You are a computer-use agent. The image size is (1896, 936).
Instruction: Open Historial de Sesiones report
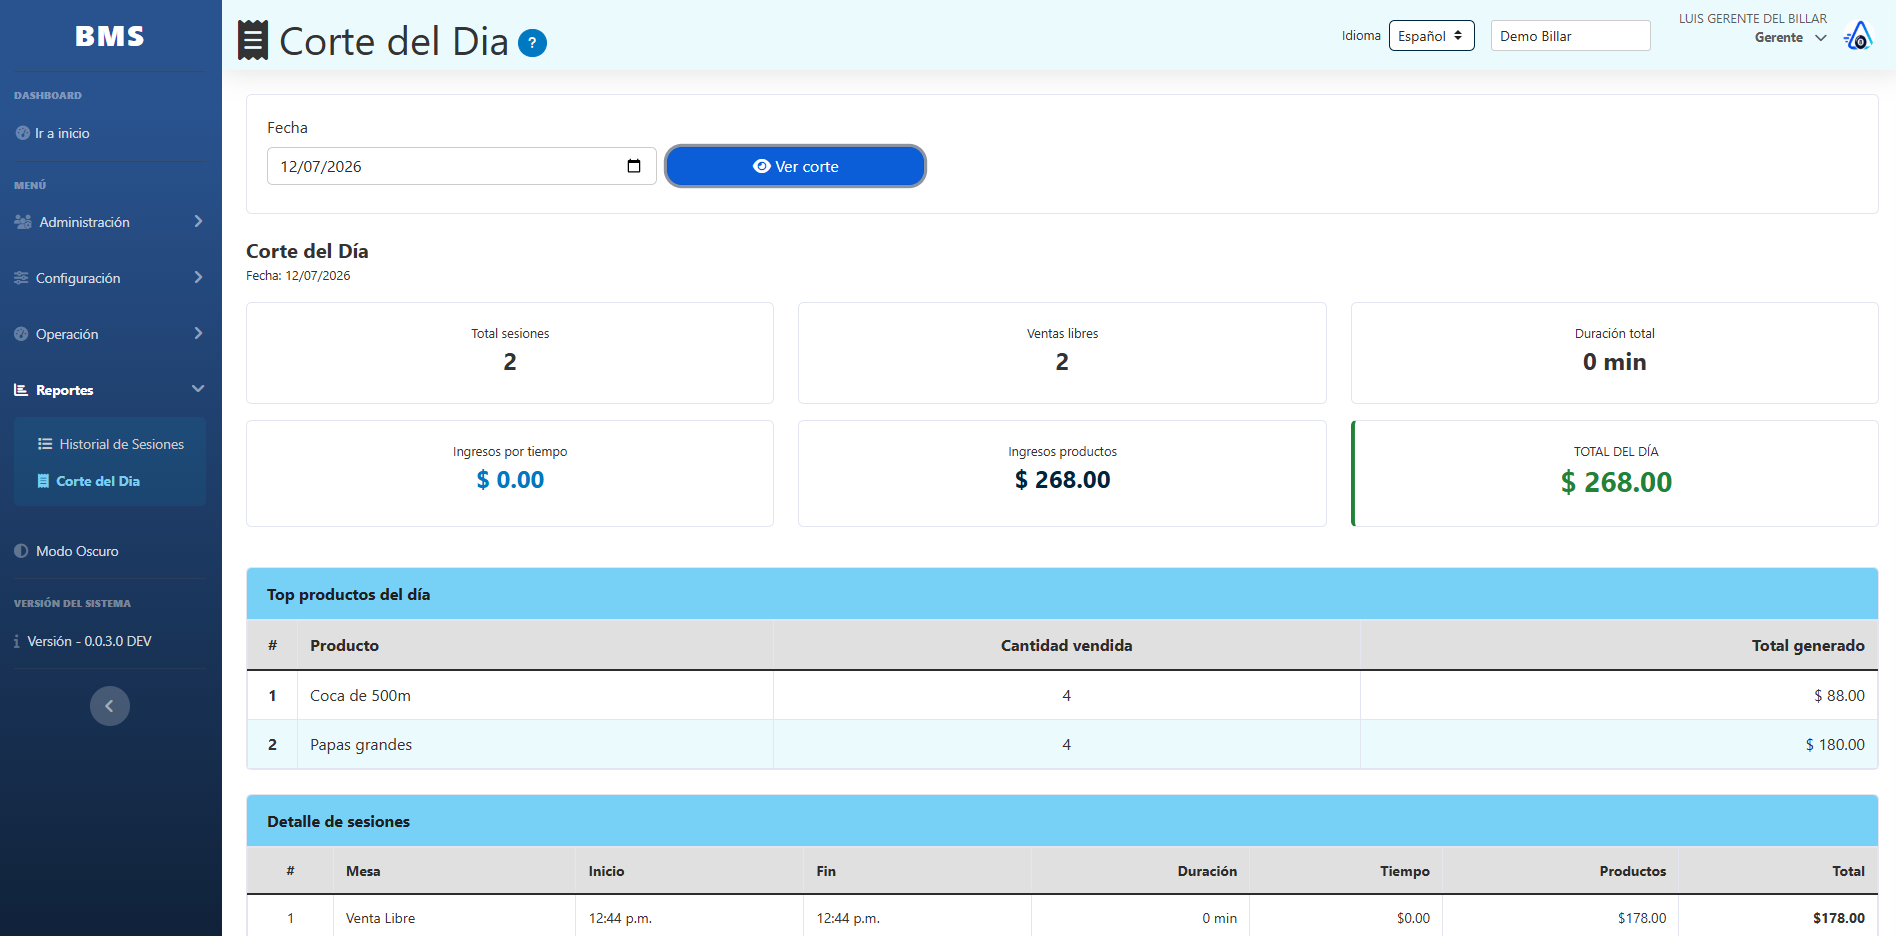(x=121, y=444)
